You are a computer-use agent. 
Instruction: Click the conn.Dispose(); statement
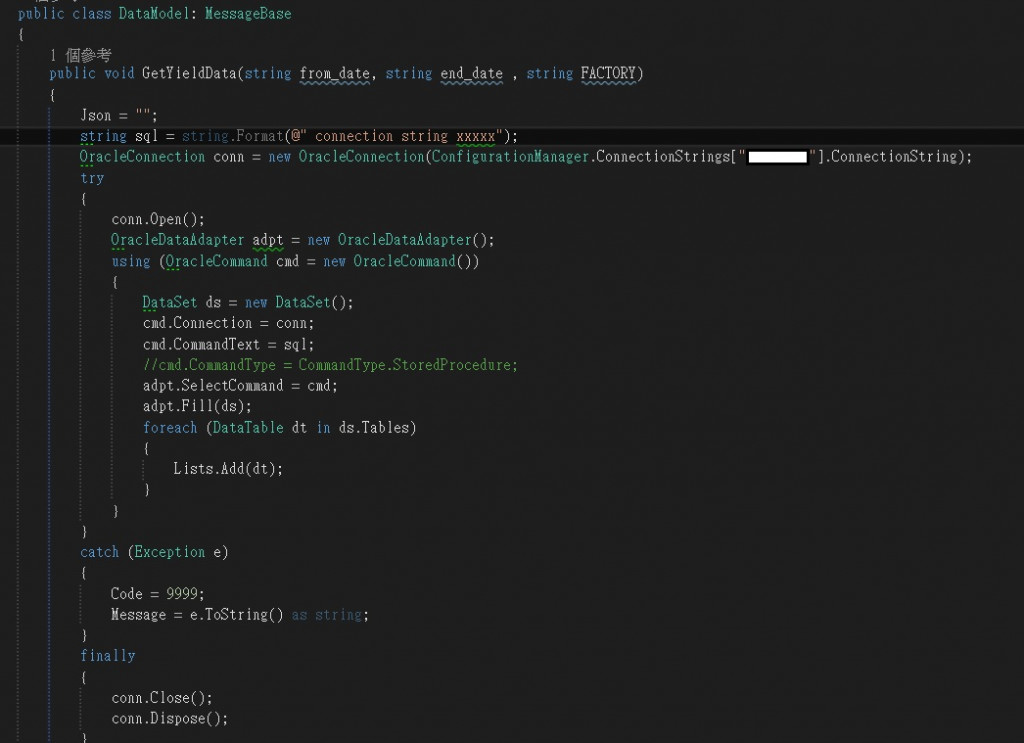(x=169, y=719)
